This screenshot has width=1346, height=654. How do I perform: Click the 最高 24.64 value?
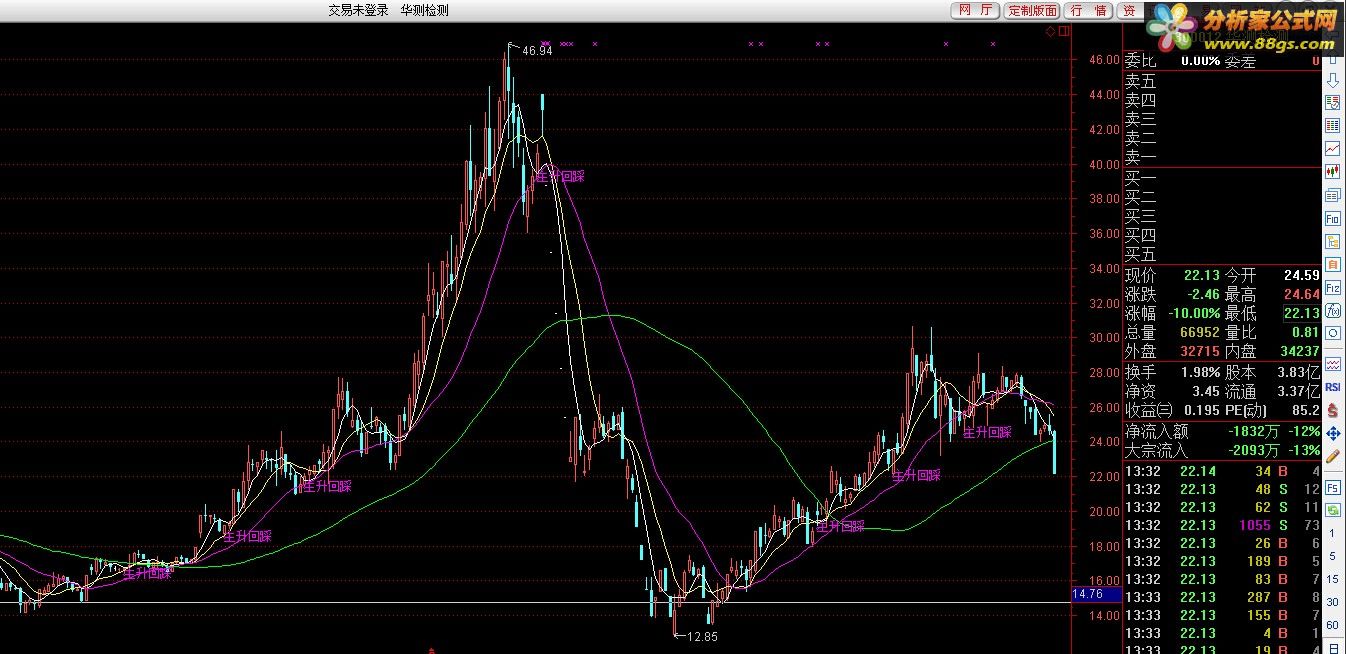click(1300, 294)
